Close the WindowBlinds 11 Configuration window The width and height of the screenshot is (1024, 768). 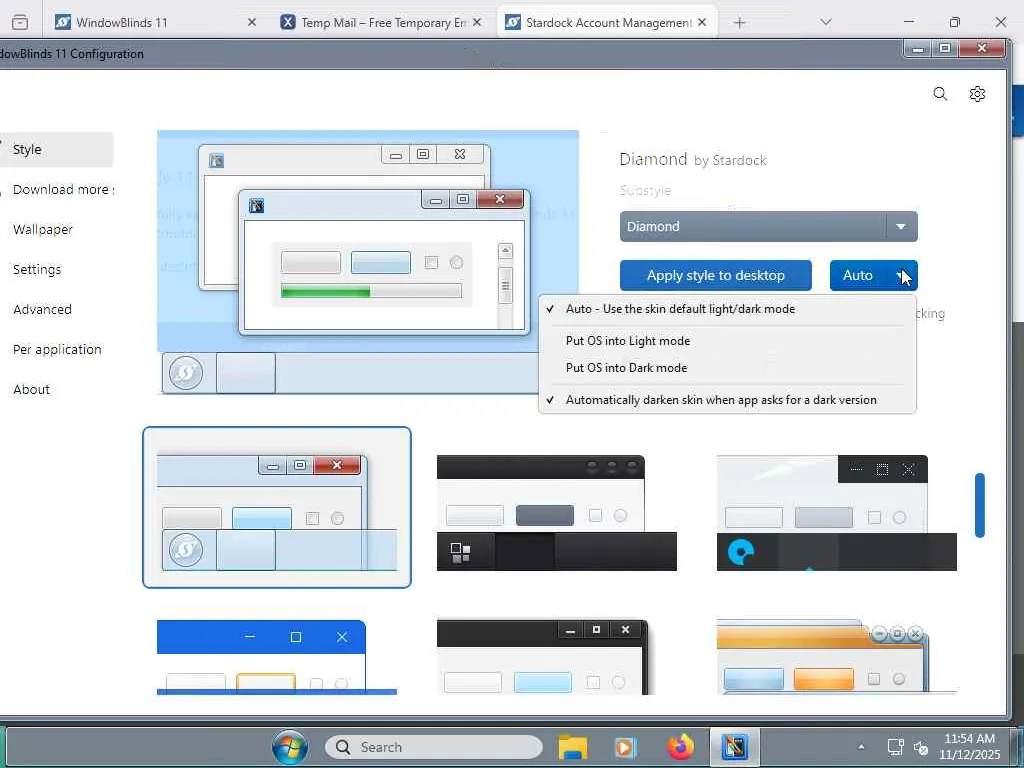982,49
